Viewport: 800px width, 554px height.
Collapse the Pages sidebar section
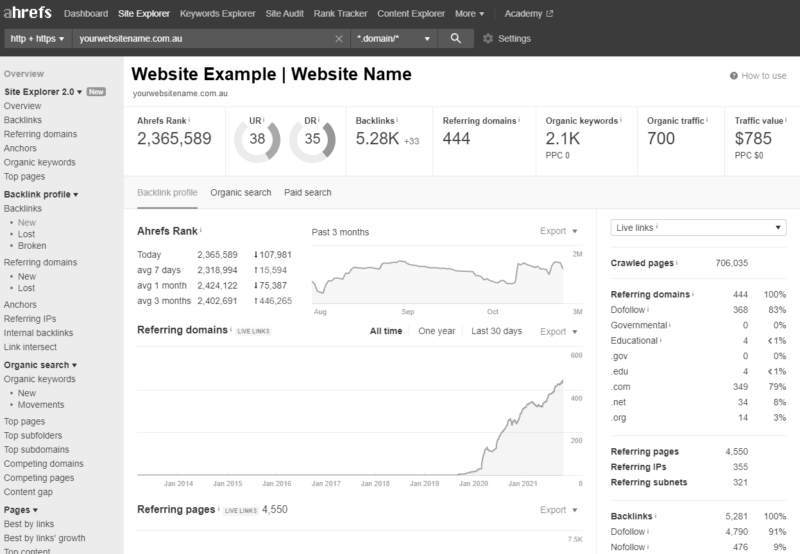(x=21, y=510)
